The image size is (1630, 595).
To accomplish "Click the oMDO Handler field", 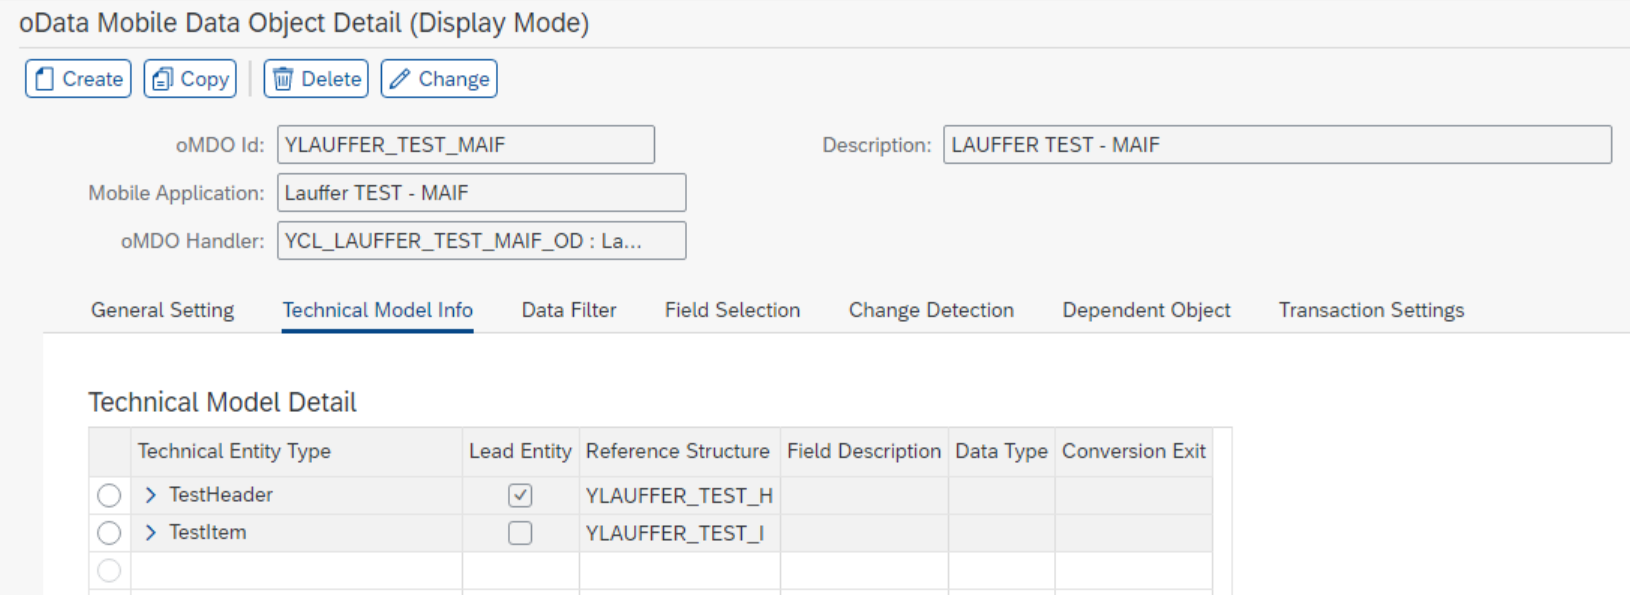I will click(481, 241).
